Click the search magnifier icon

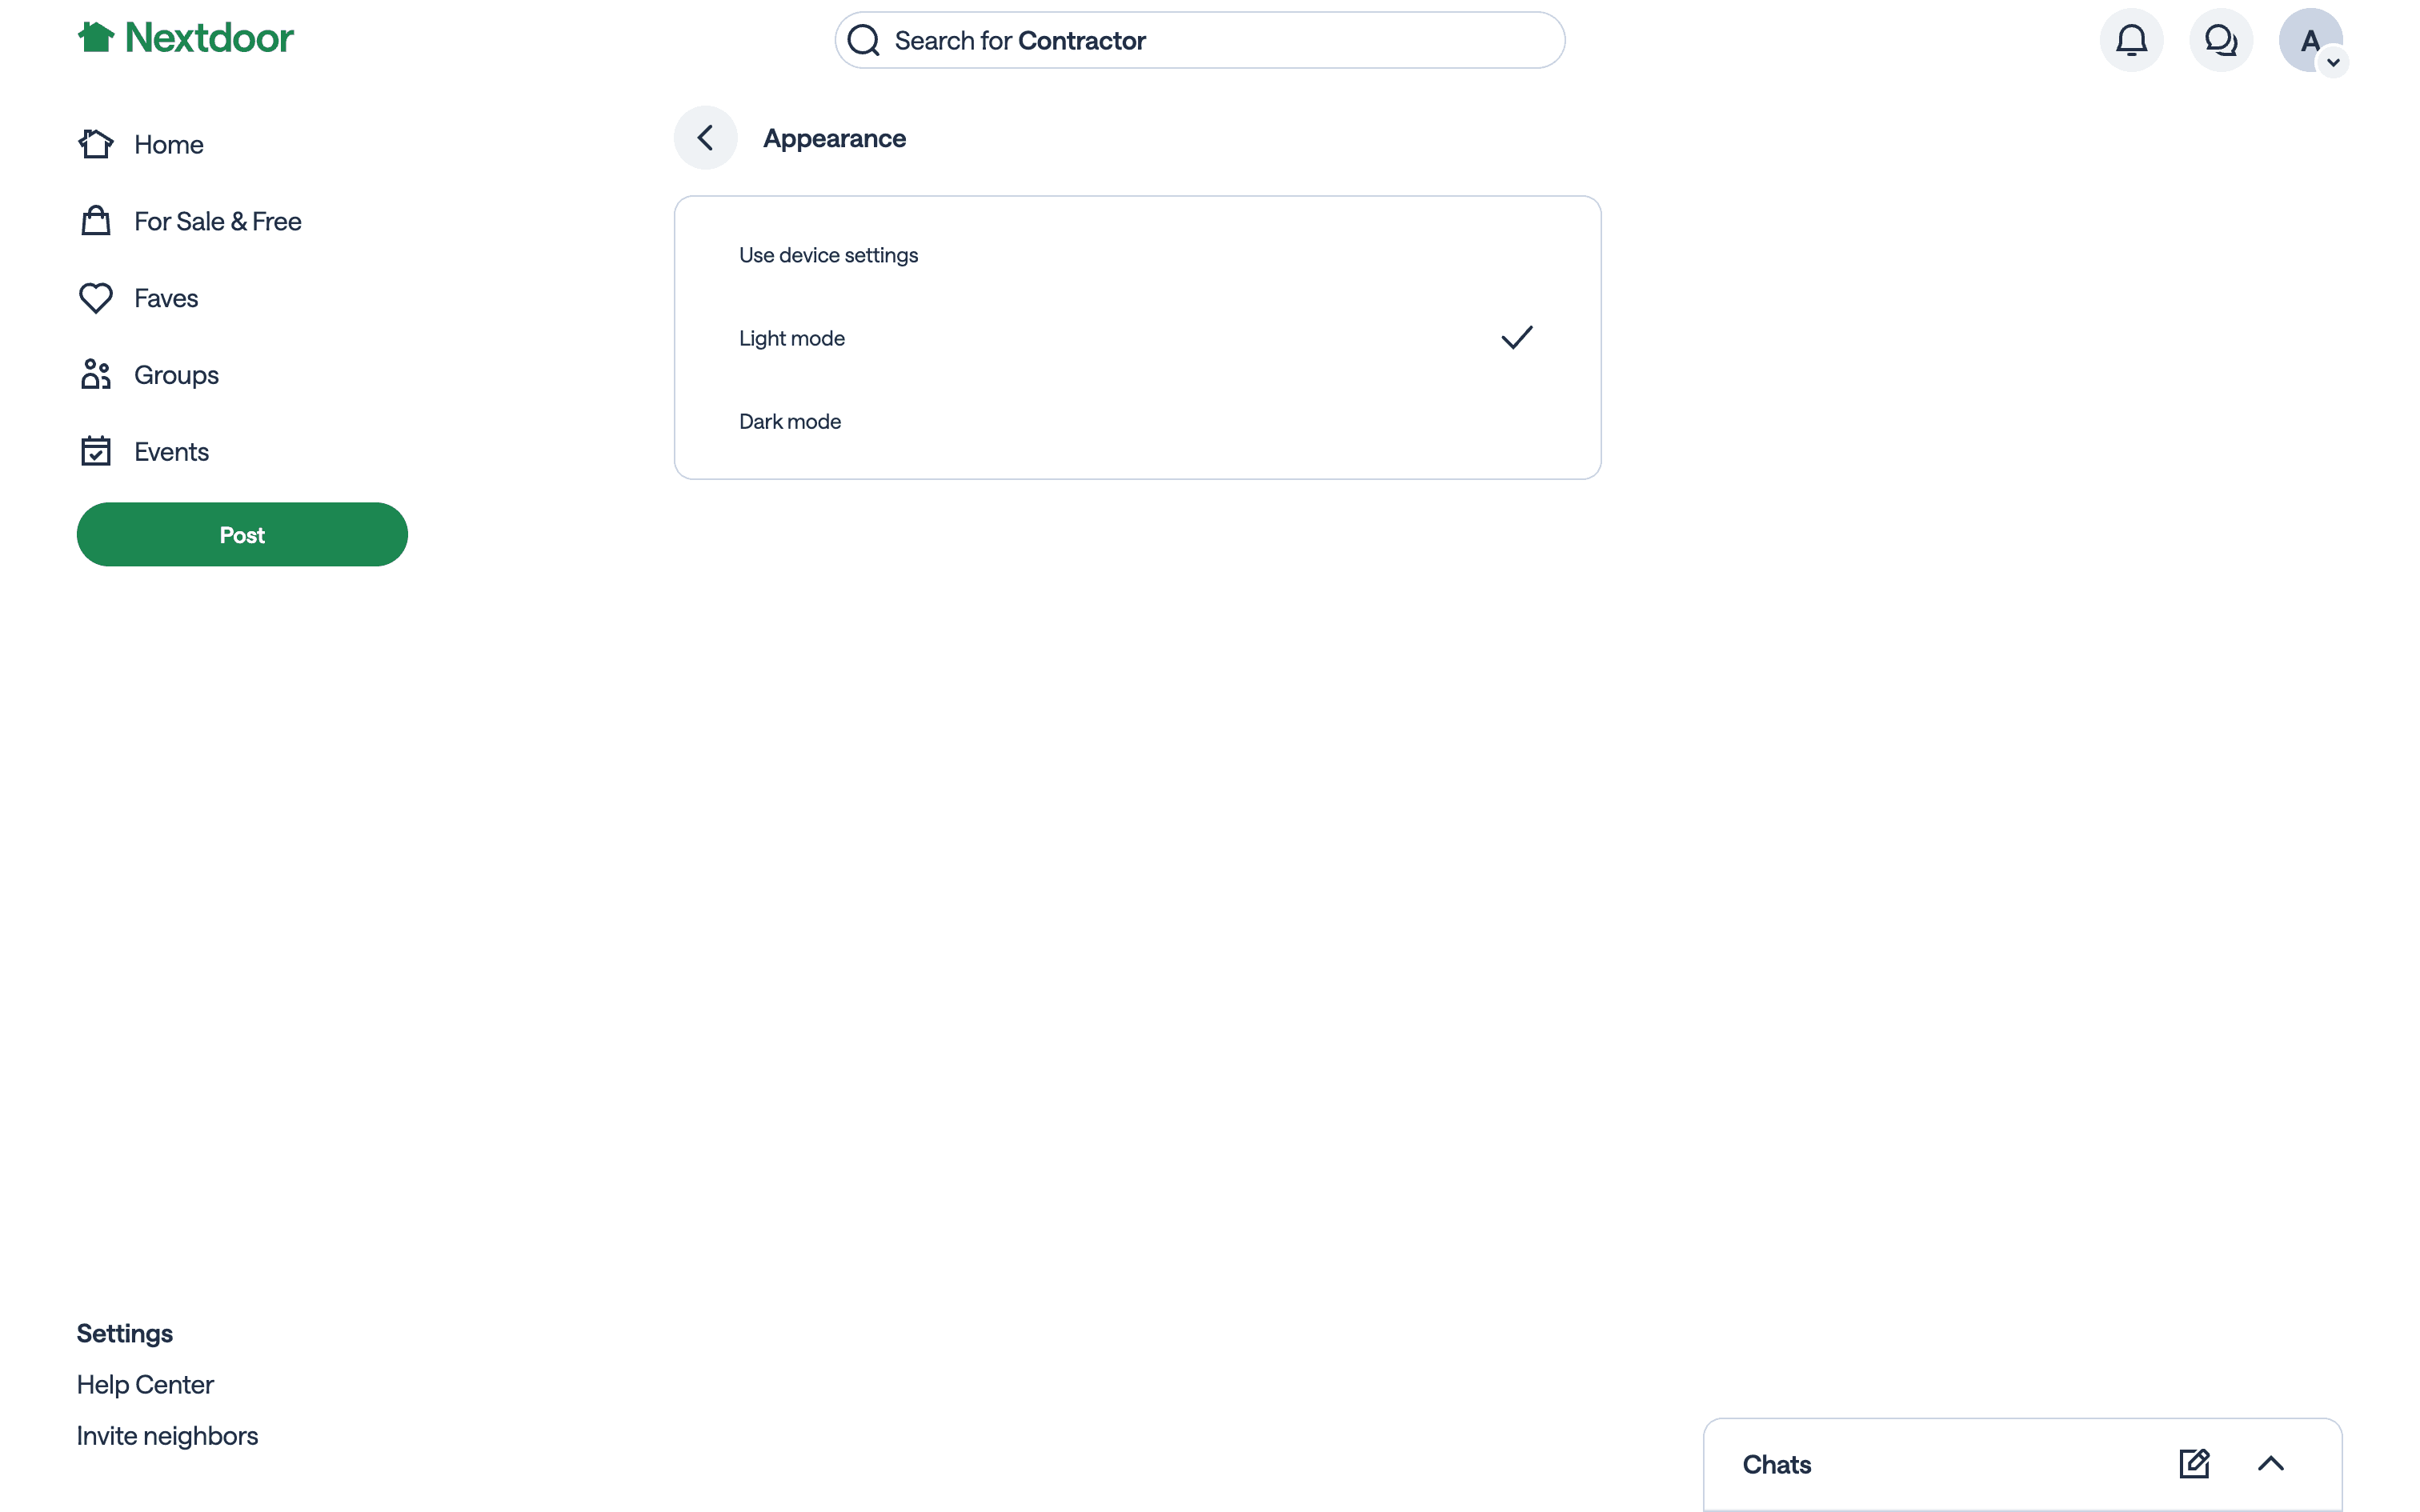(x=863, y=41)
